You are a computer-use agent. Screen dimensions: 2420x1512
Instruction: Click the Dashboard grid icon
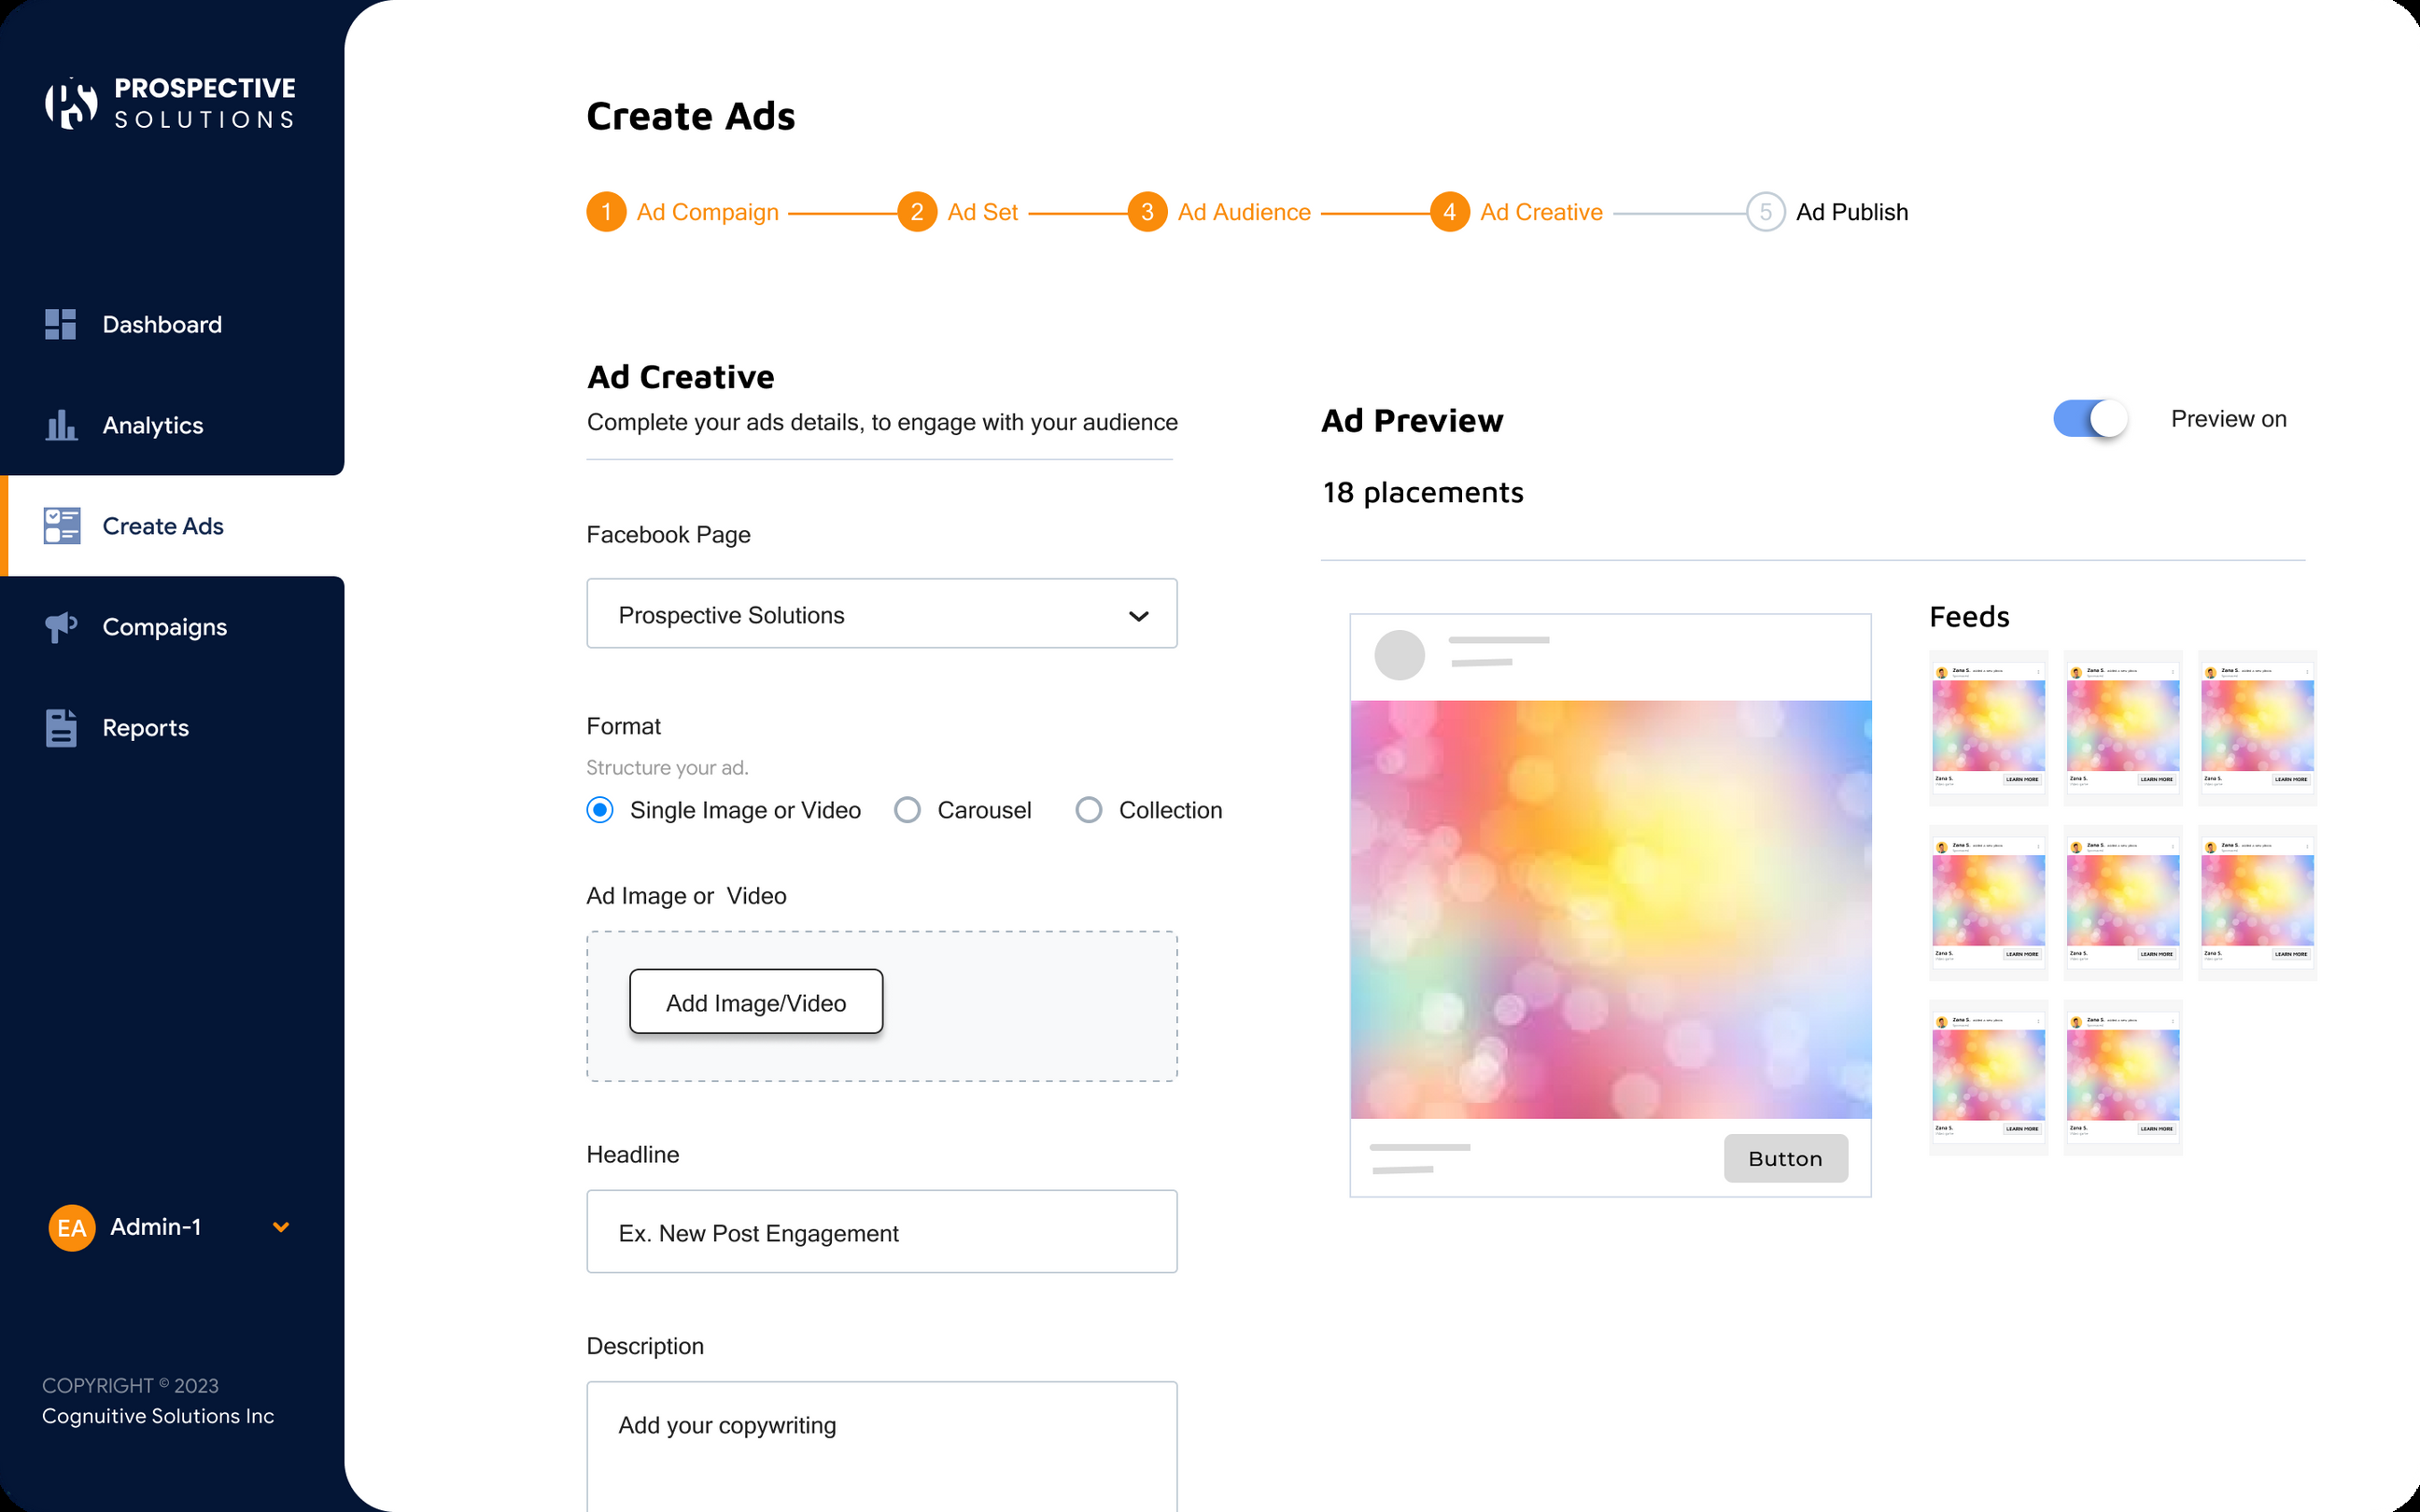pyautogui.click(x=61, y=324)
